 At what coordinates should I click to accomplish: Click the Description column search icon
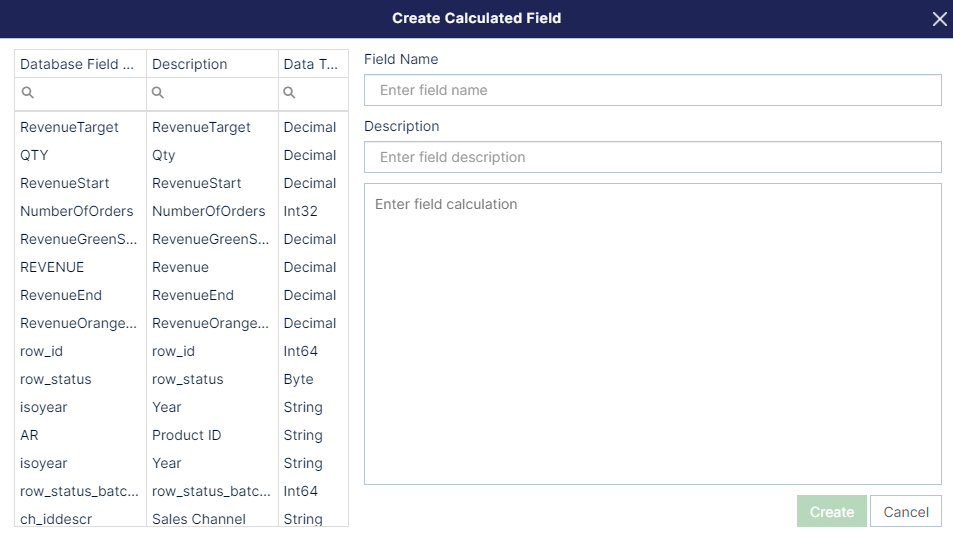157,92
